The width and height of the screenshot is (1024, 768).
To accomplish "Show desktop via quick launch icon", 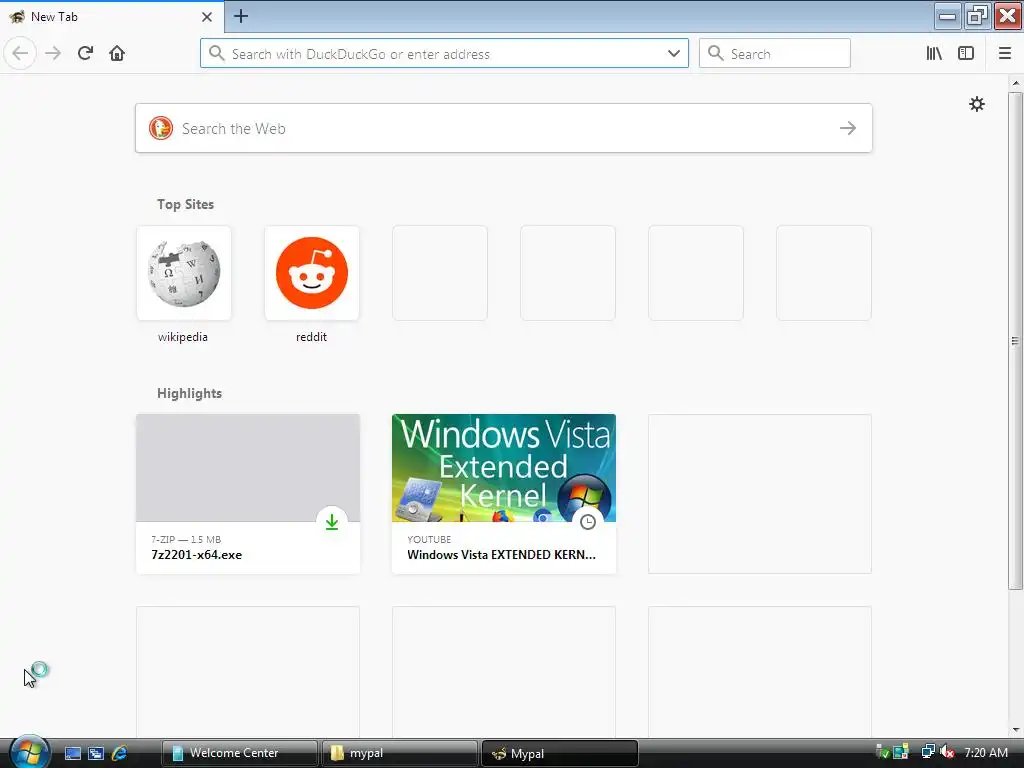I will [x=72, y=753].
